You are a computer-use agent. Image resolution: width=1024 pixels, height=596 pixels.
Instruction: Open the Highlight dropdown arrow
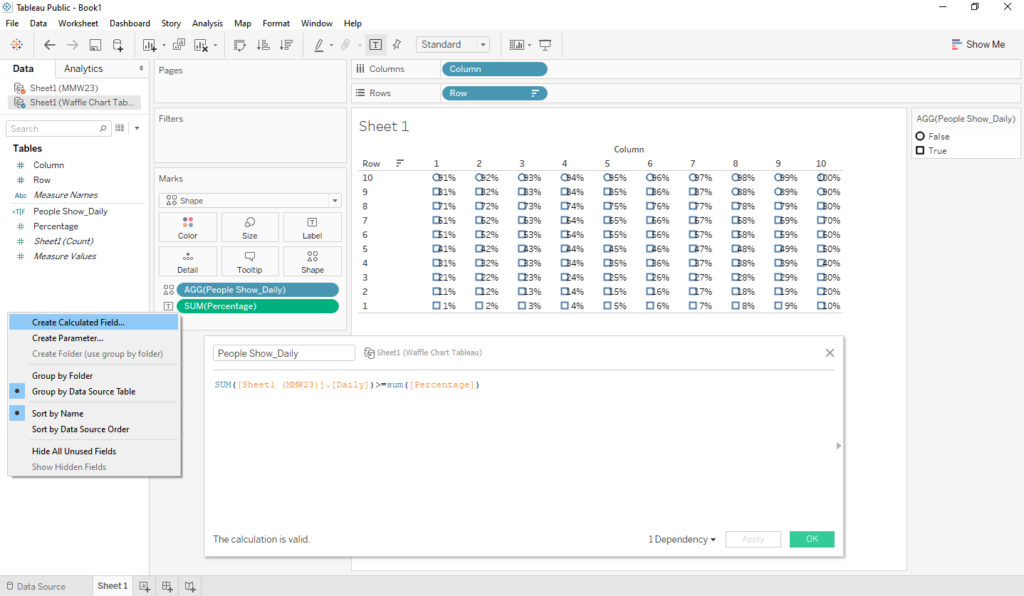tap(331, 45)
